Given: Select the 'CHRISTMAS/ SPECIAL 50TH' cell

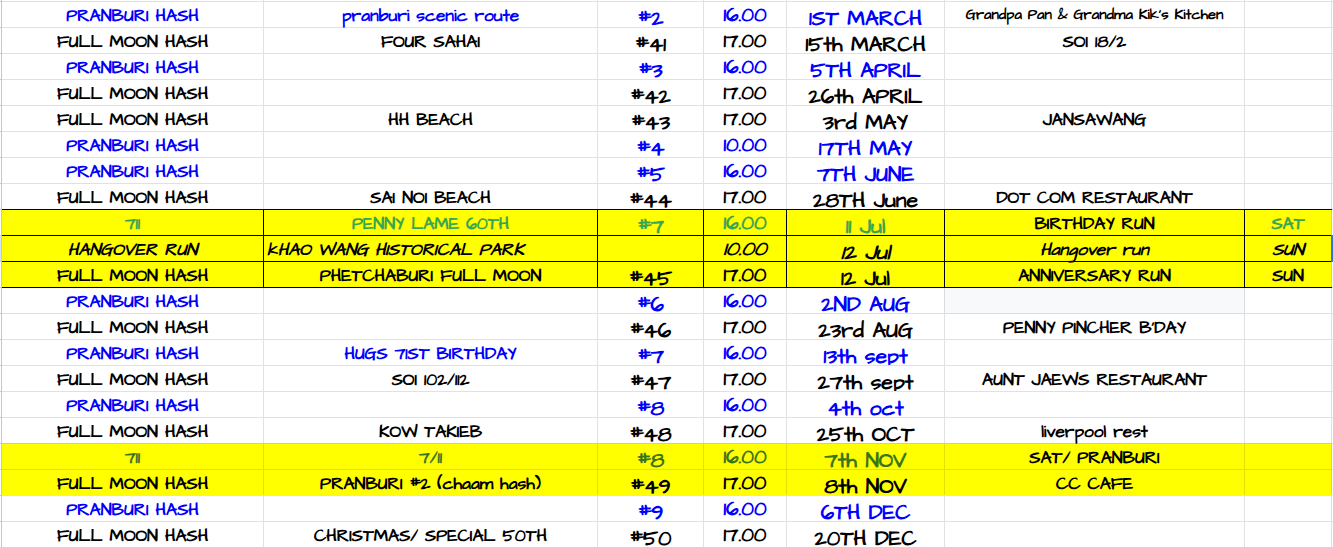Looking at the screenshot, I should 430,536.
